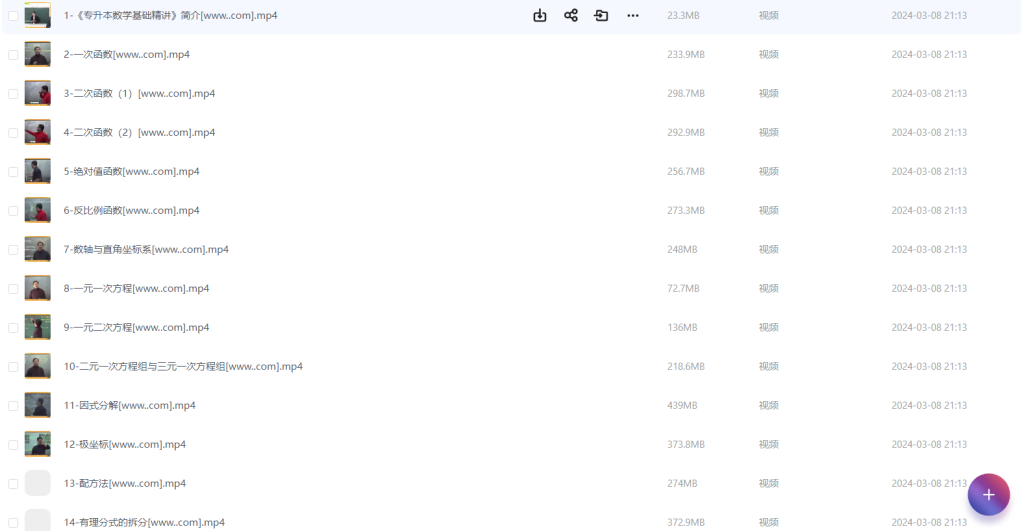Screen dimensions: 1024x531
Task: Click the blank placeholder icon for 13-配方法
Action: click(38, 483)
